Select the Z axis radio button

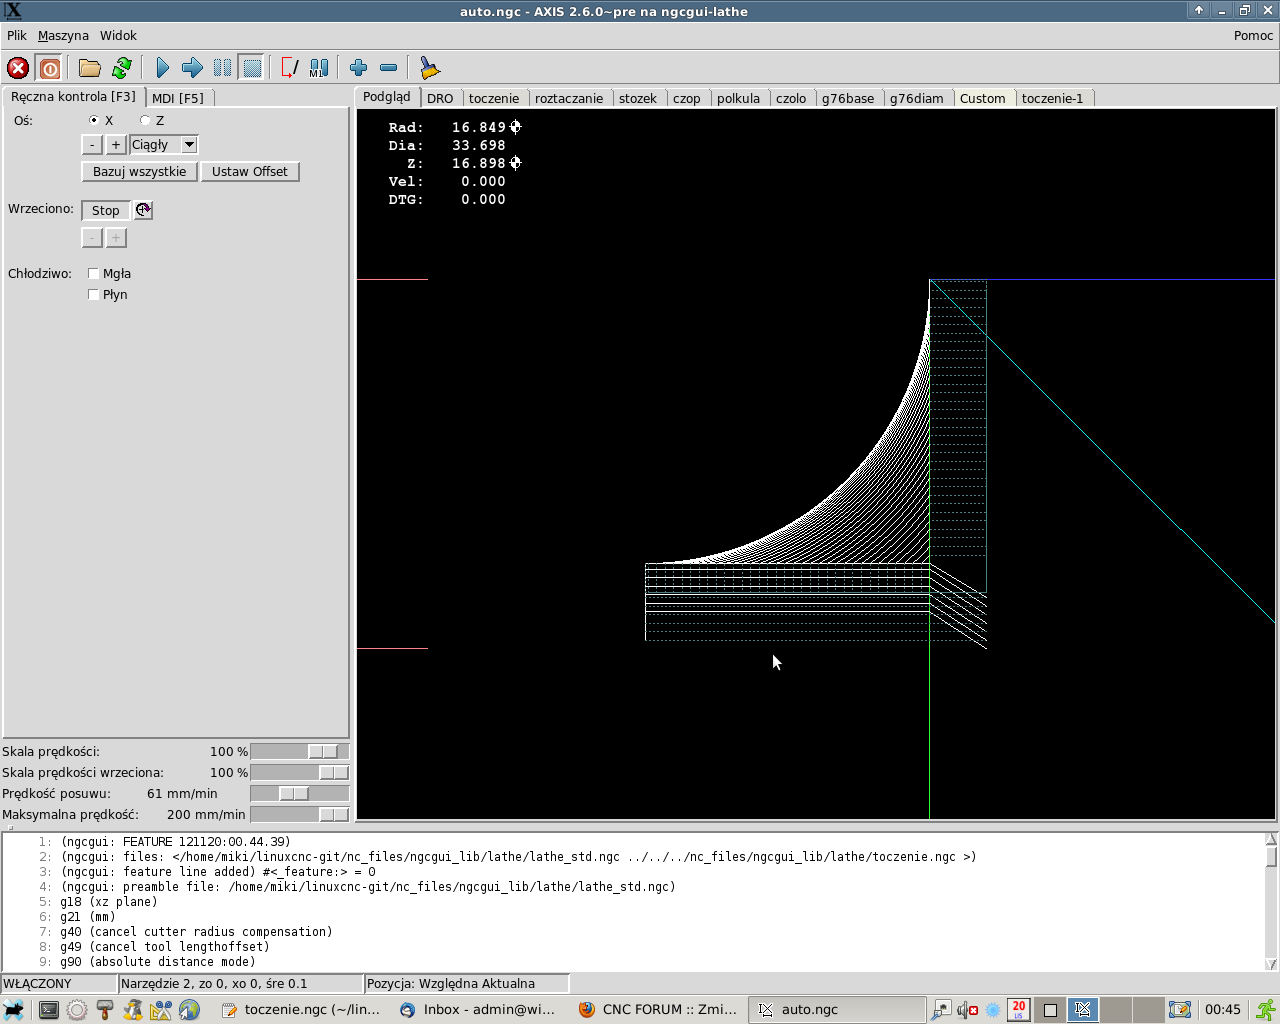point(145,120)
